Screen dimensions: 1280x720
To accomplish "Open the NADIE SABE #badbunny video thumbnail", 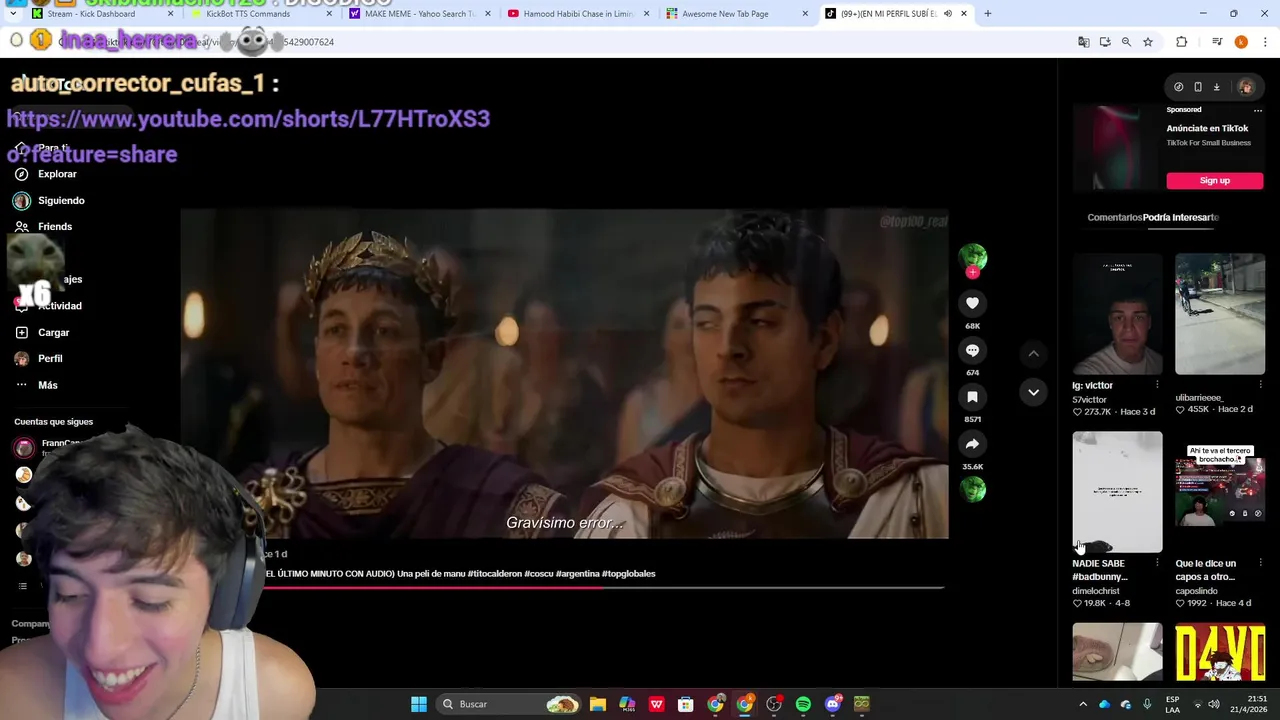I will click(x=1117, y=492).
